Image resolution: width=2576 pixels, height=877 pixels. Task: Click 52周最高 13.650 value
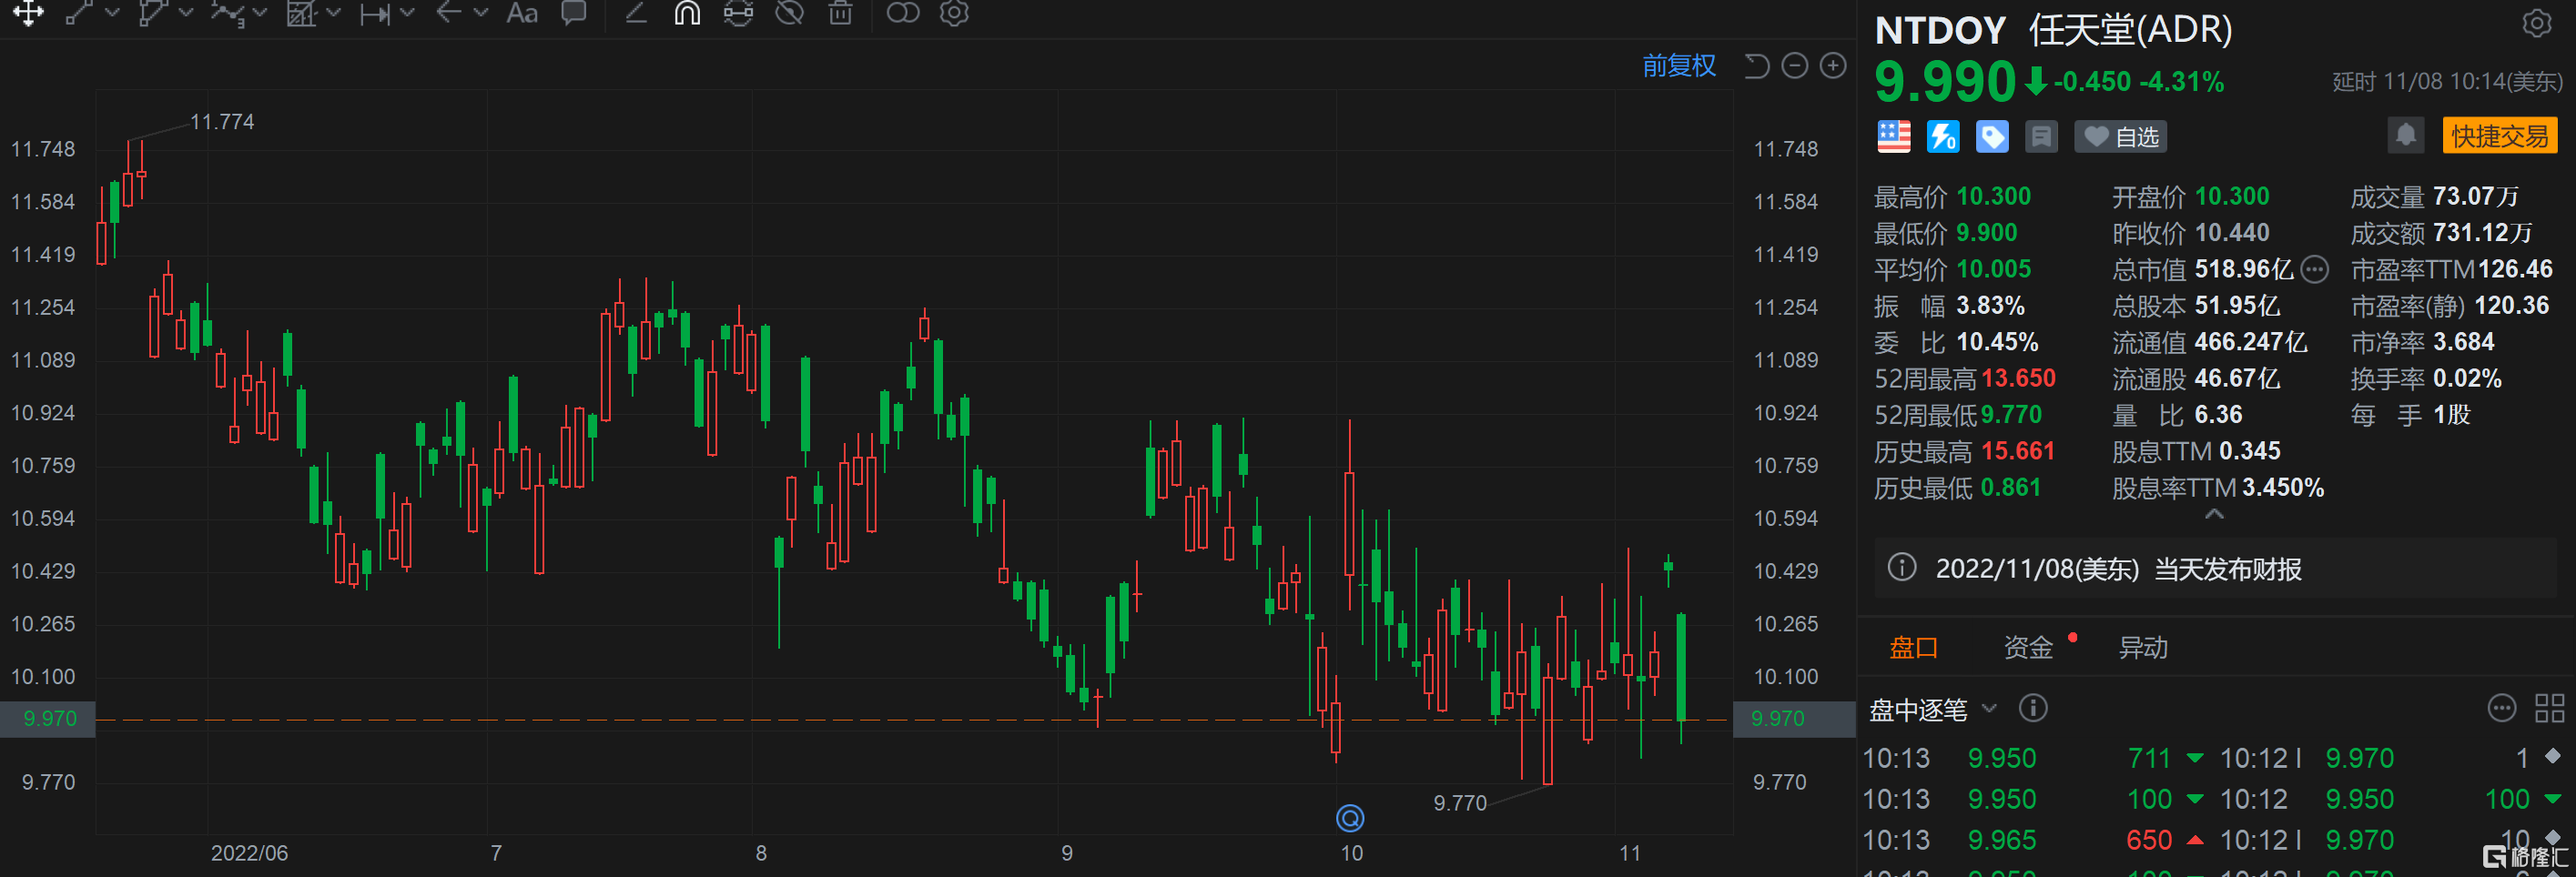[x=2018, y=378]
